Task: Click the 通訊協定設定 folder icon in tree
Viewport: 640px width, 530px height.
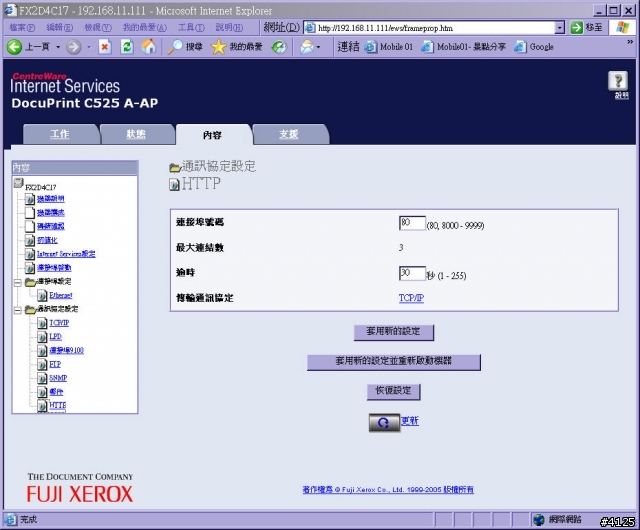Action: point(30,310)
